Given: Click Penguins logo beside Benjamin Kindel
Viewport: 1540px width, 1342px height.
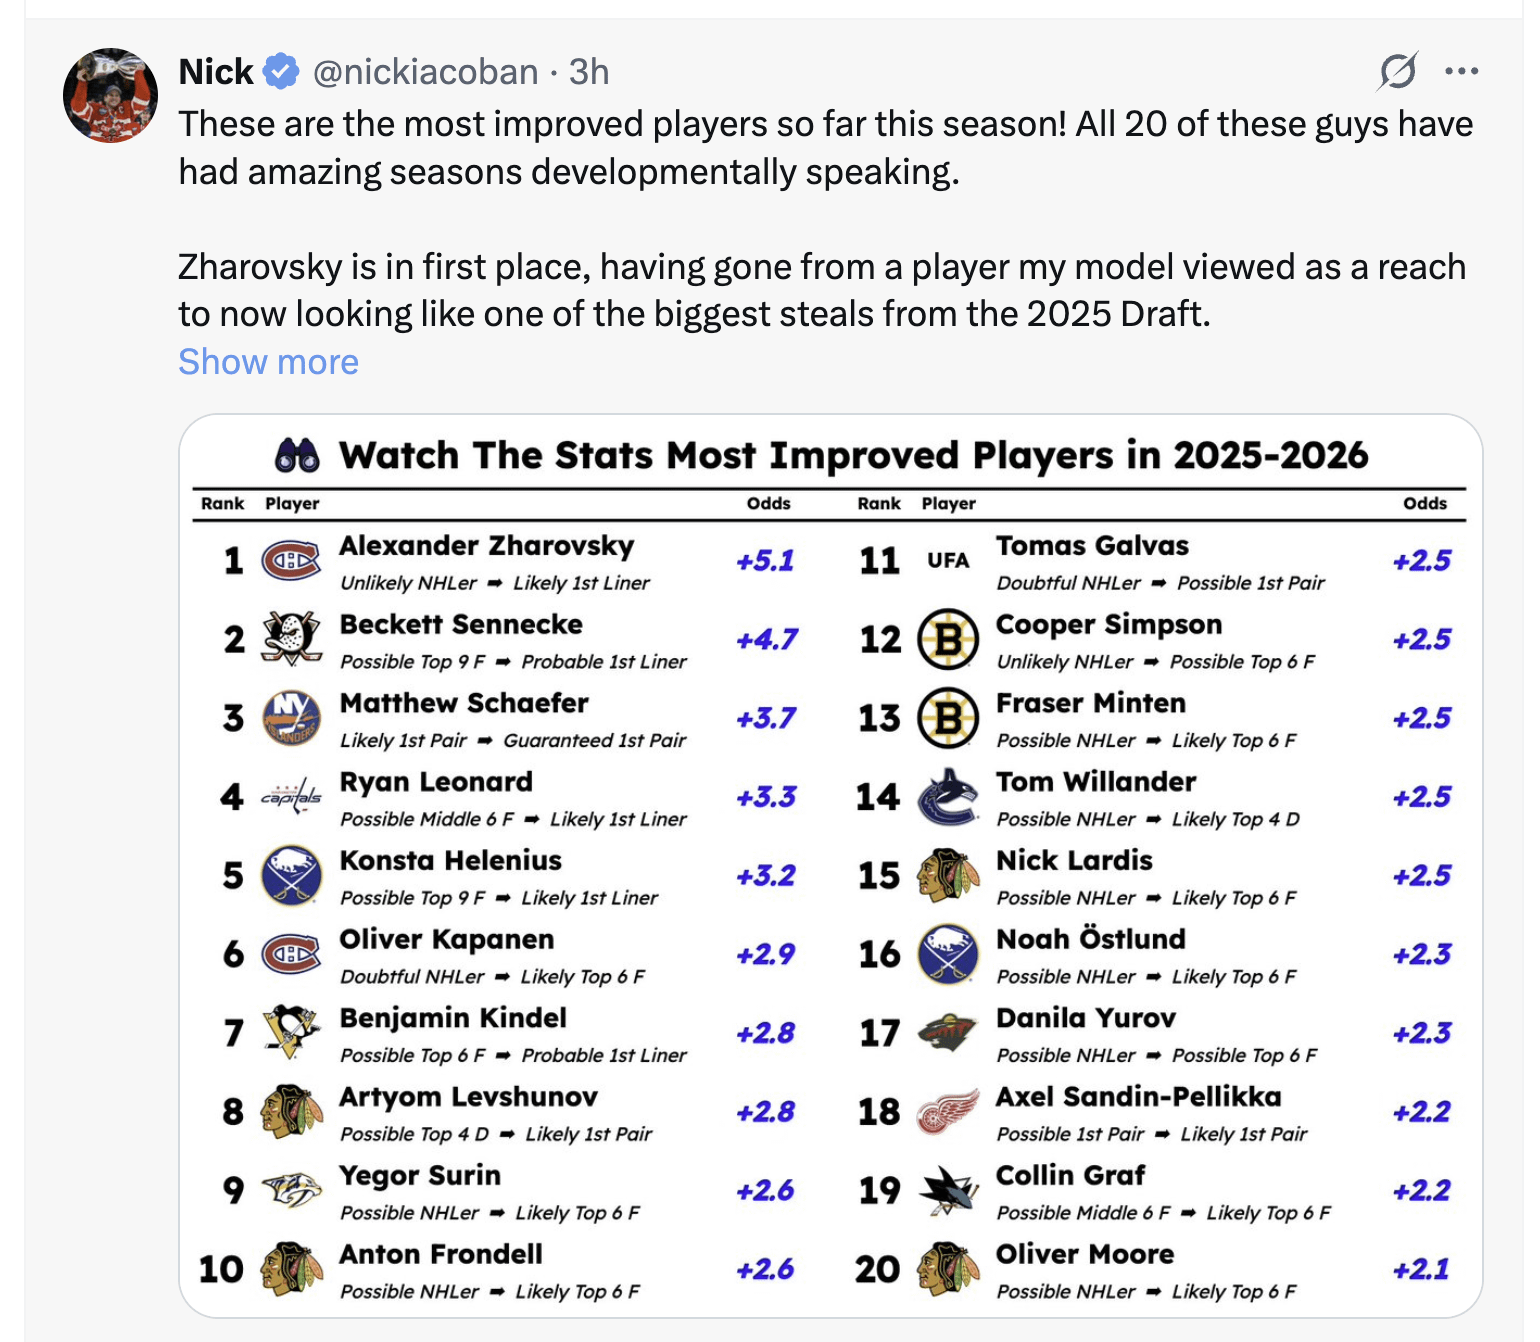Looking at the screenshot, I should (x=291, y=1032).
